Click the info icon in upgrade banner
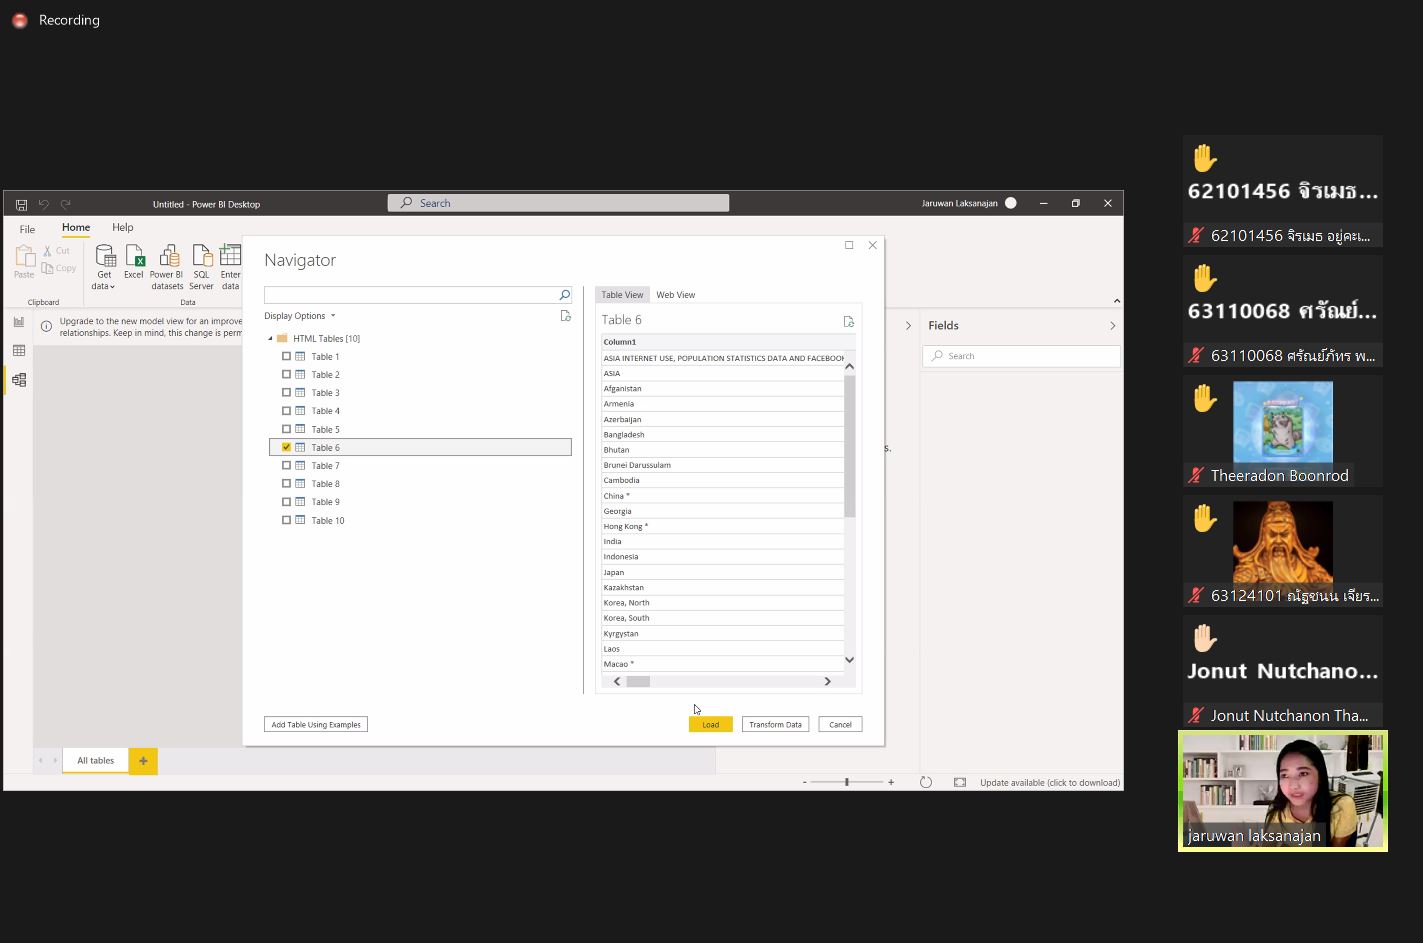Screen dimensions: 1423x943 [x=46, y=327]
